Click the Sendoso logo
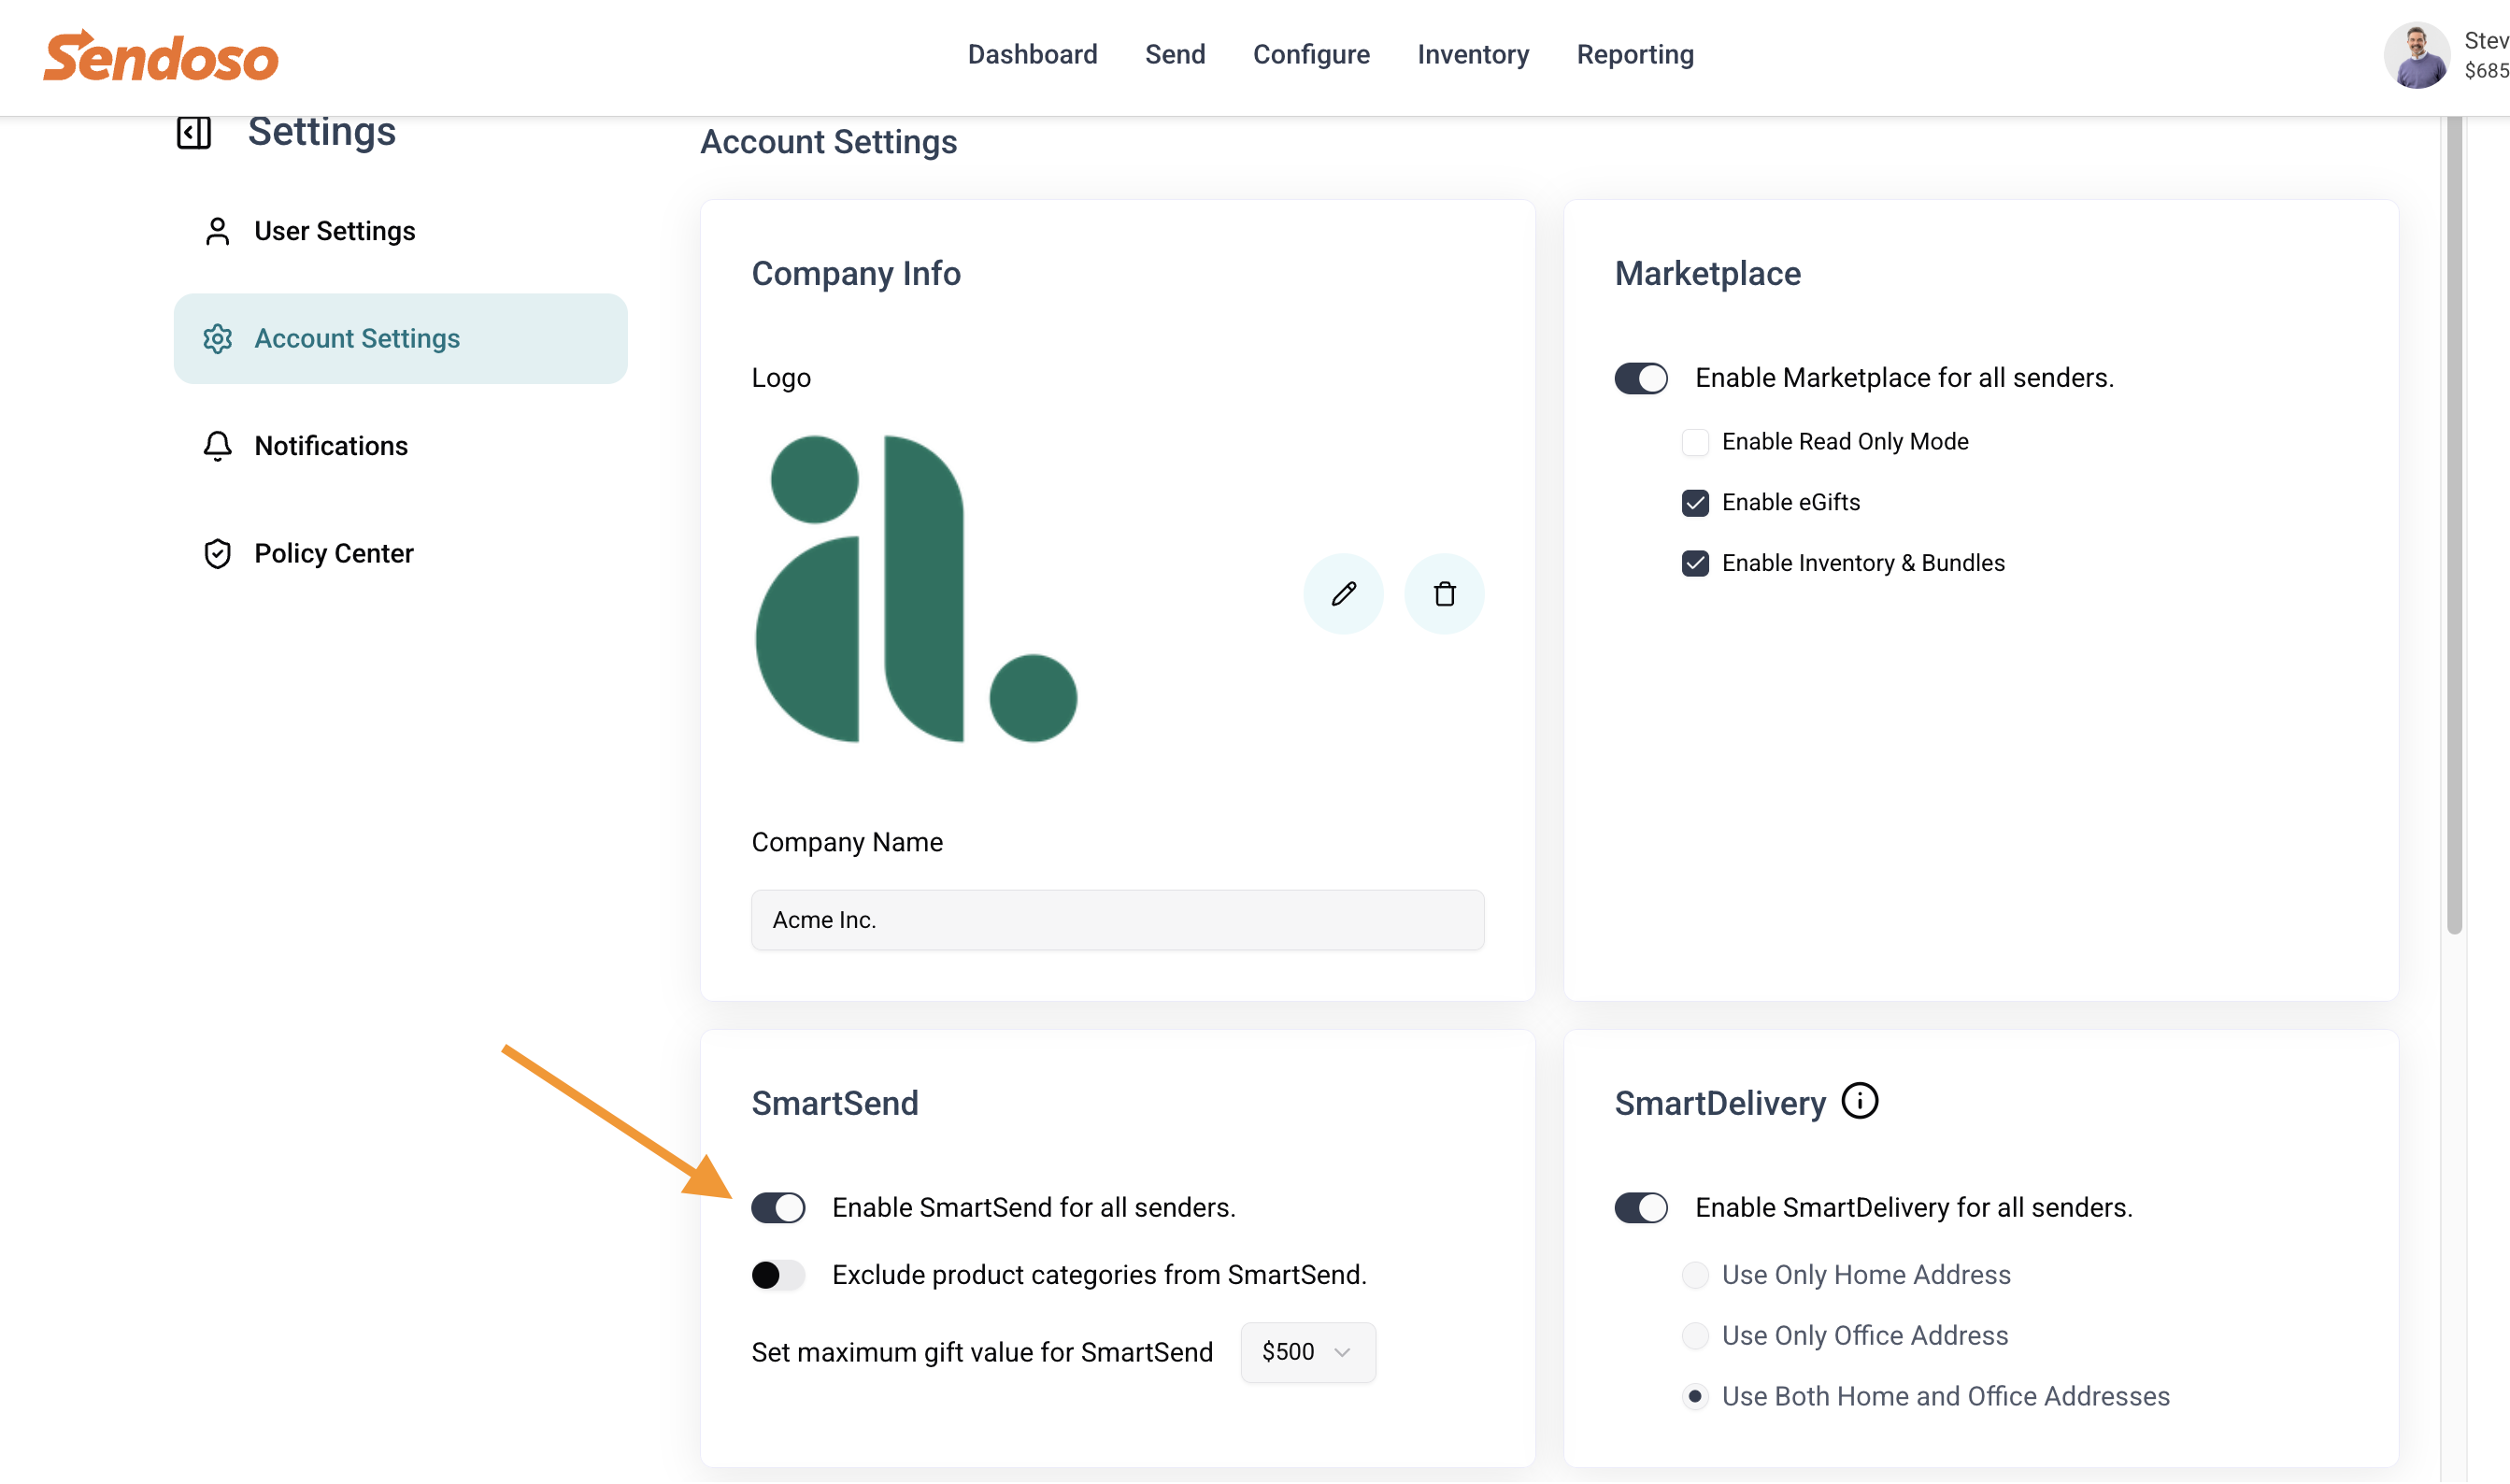Viewport: 2510px width, 1484px height. click(161, 56)
